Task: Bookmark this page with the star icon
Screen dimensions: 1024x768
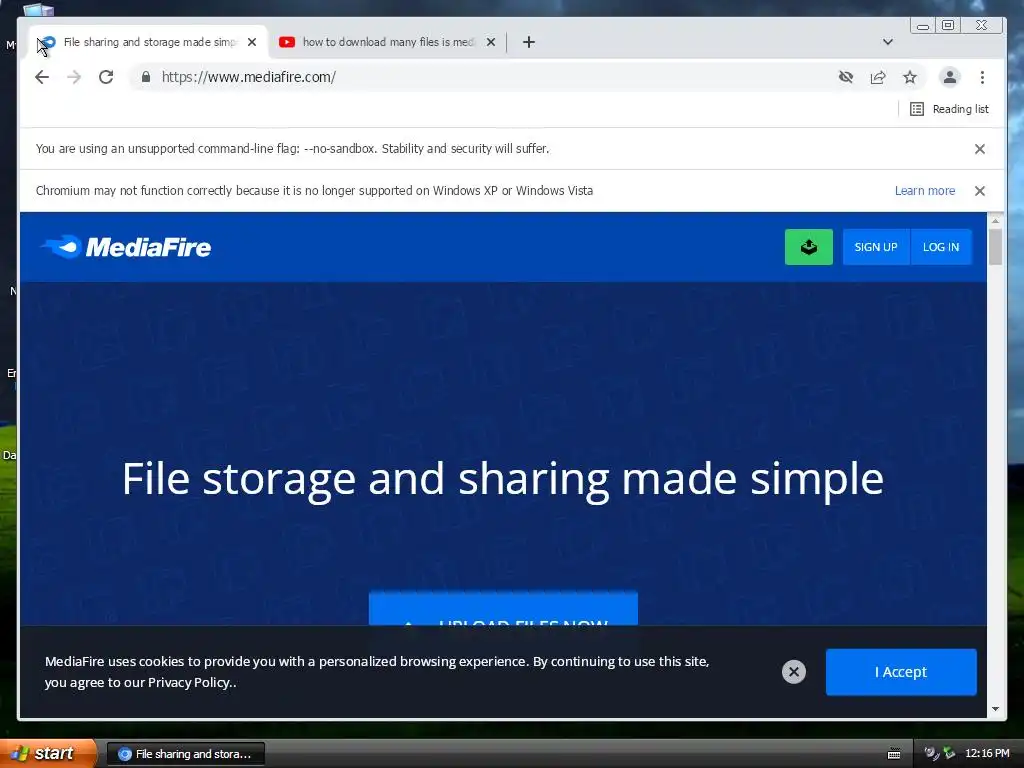Action: [x=910, y=77]
